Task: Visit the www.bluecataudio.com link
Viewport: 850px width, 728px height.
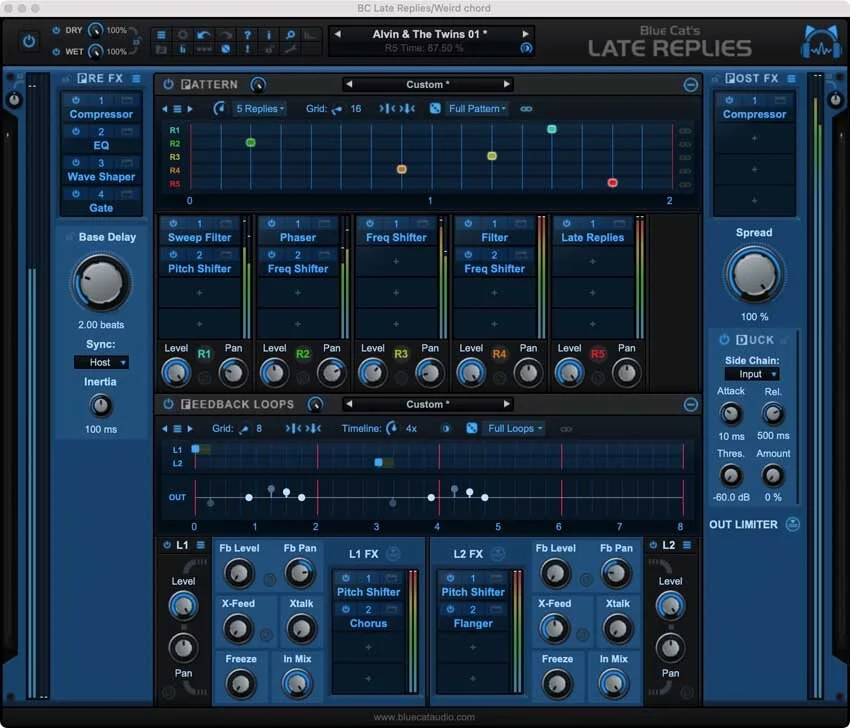Action: point(425,716)
